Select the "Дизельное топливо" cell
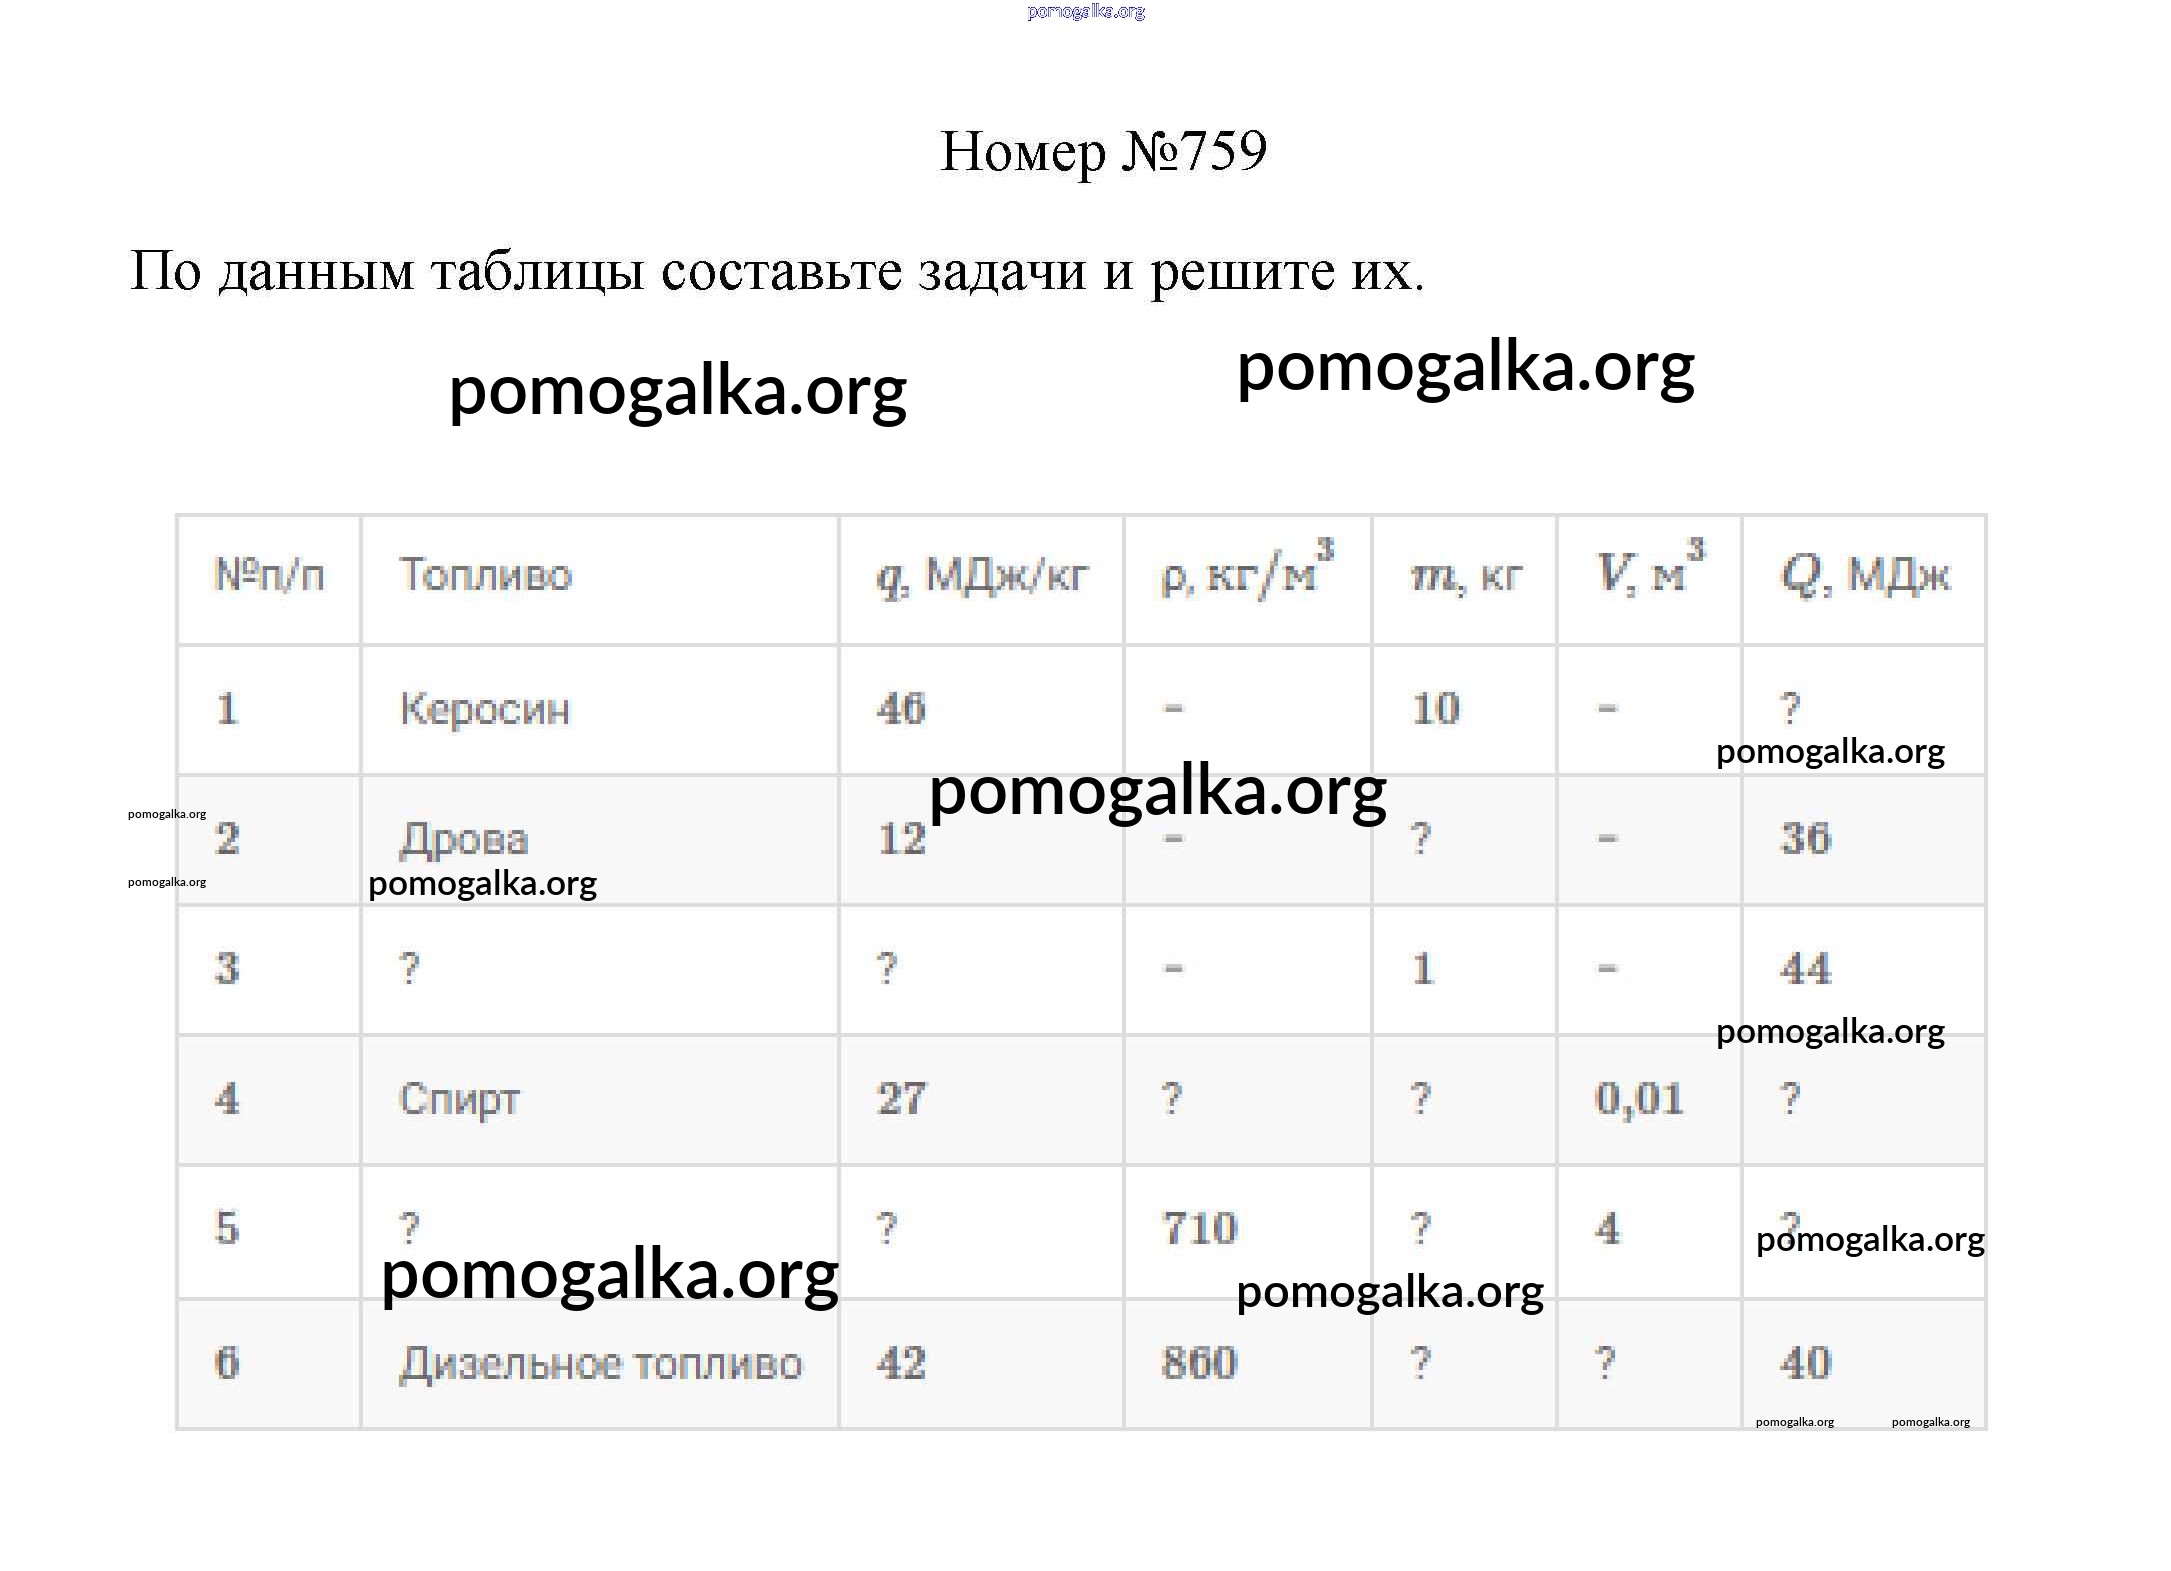This screenshot has height=1571, width=2171. (x=600, y=1364)
